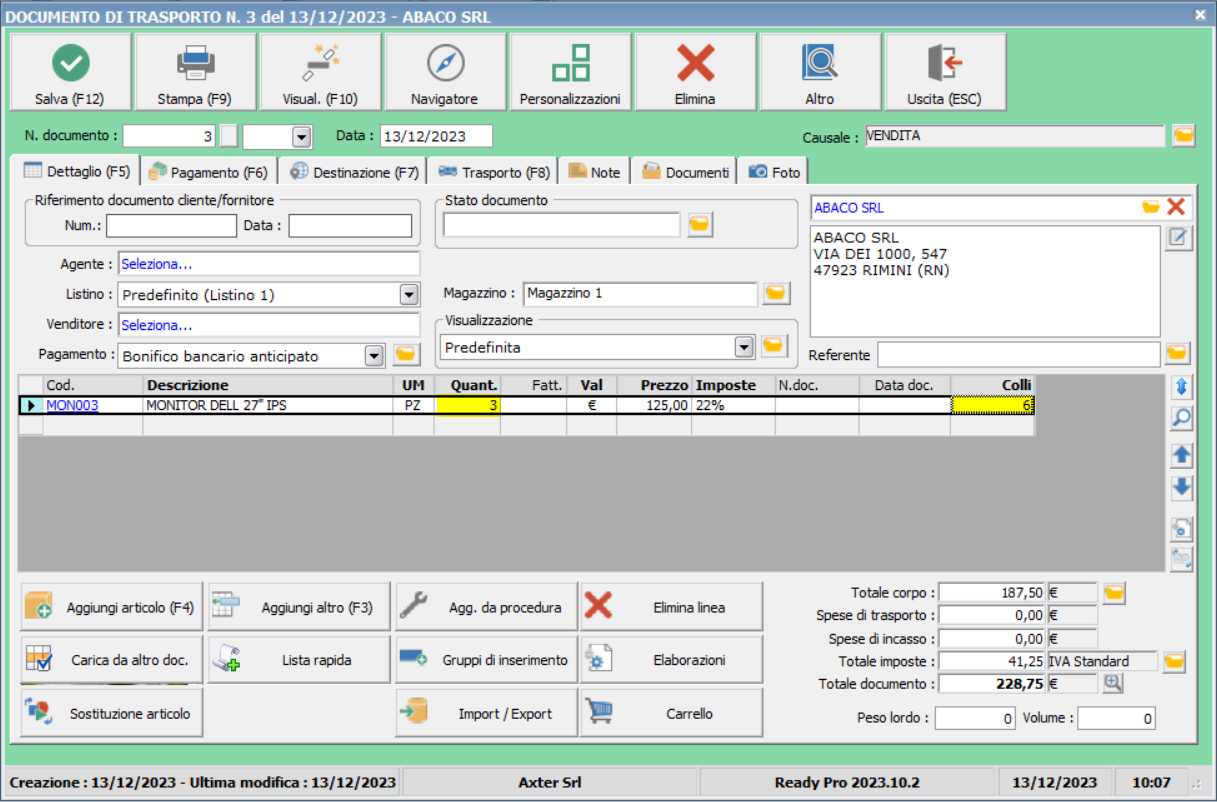Move row up with blue up arrow
This screenshot has width=1217, height=802.
pos(1181,455)
